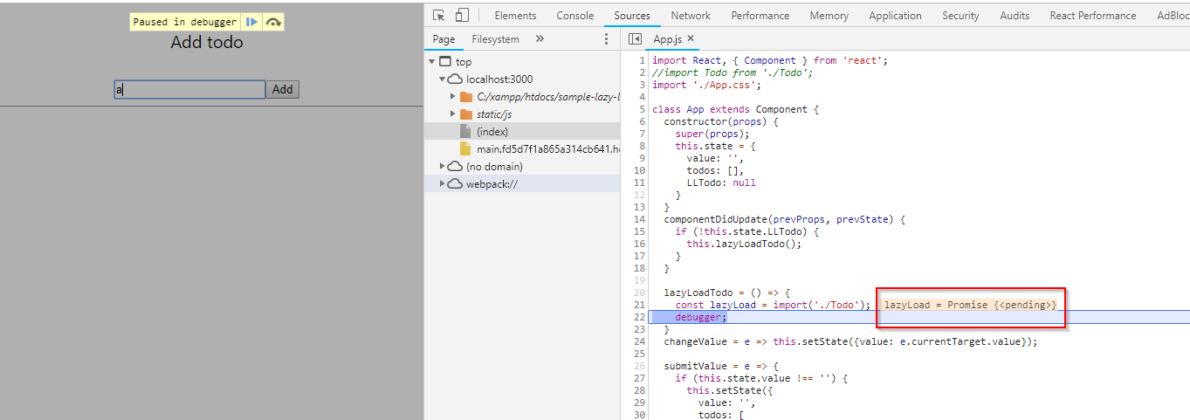This screenshot has height=420, width=1190.
Task: Toggle device toolbar emulation mode
Action: pos(461,15)
